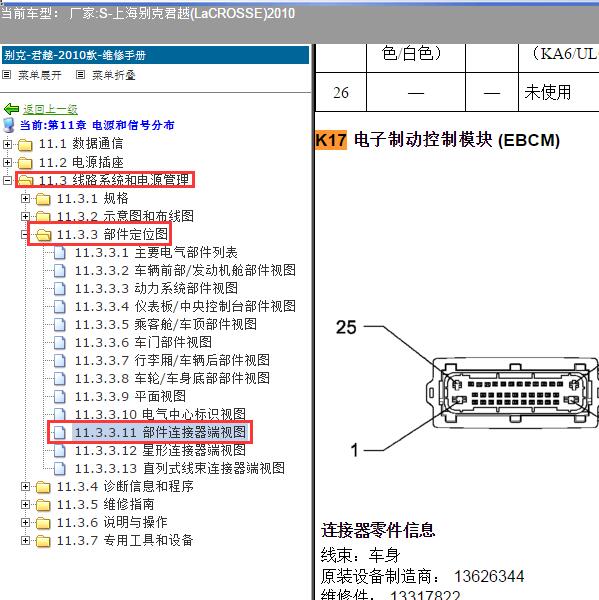Screen dimensions: 599x600
Task: Select 11.3 线路系统和电源管理
Action: click(114, 180)
